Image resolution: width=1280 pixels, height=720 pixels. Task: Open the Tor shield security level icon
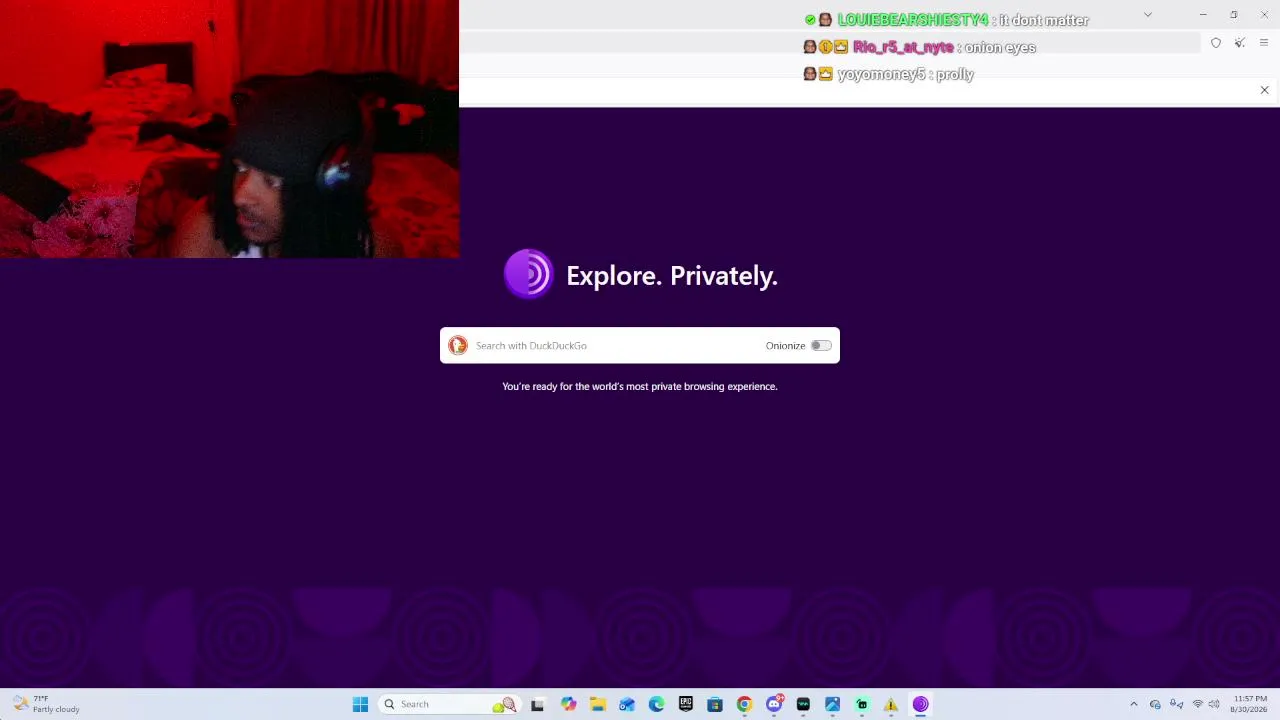1216,43
